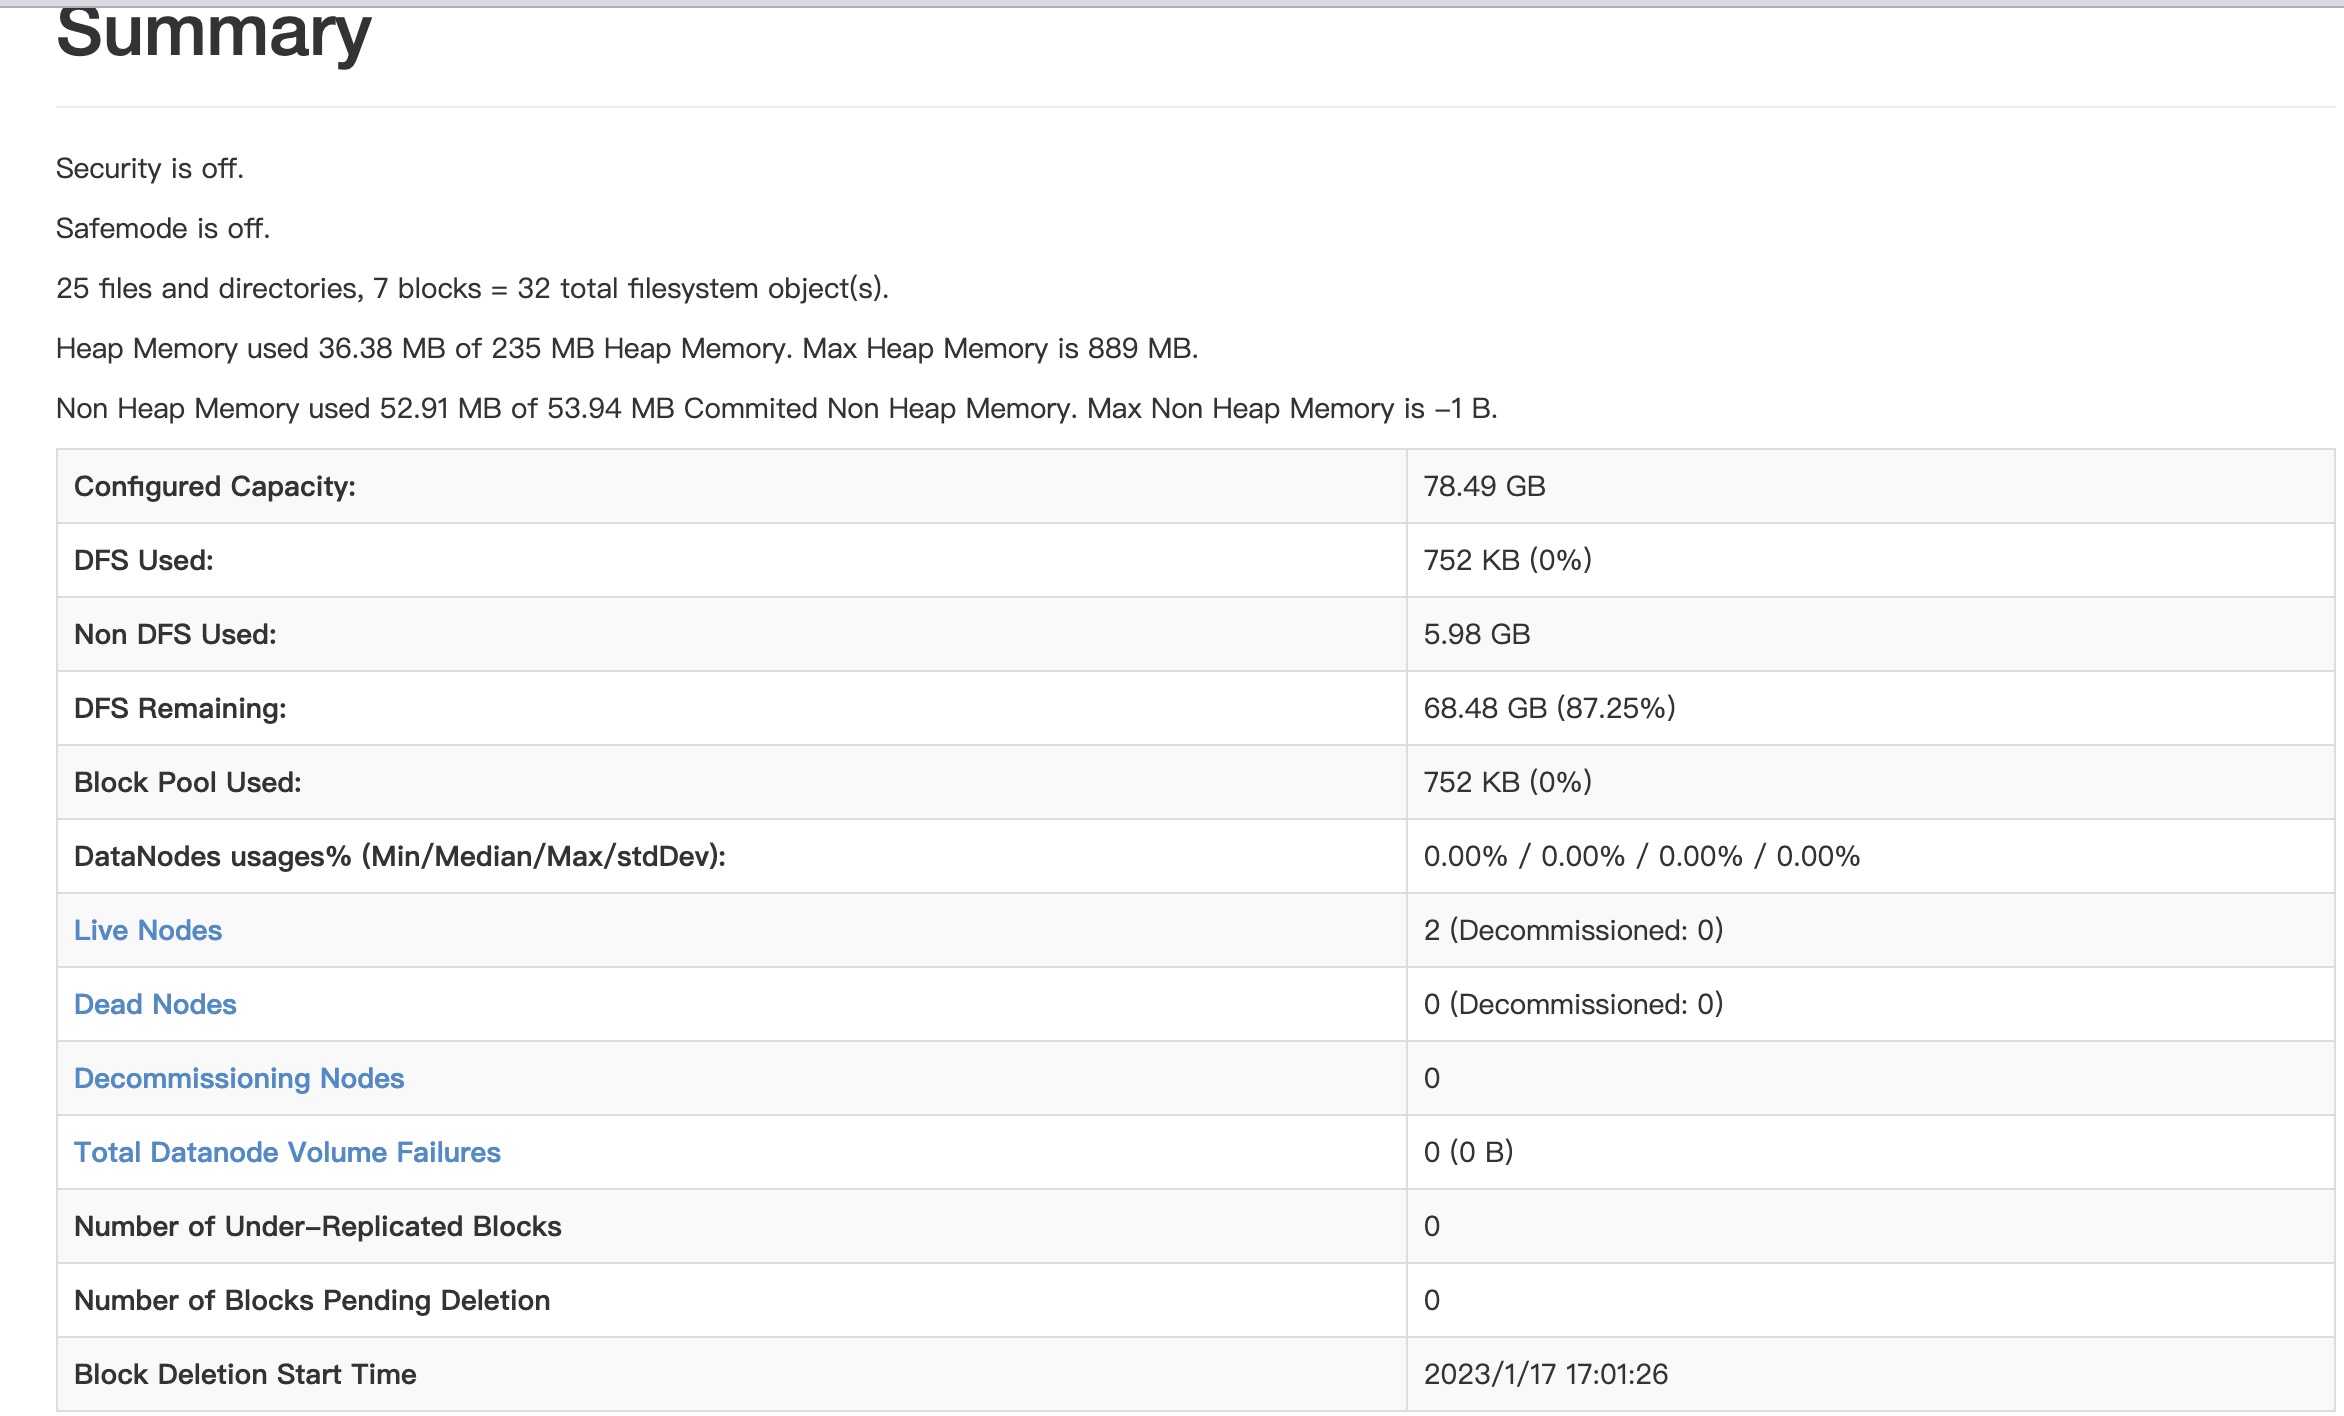2344x1416 pixels.
Task: Click Number of Under-Replicated Blocks label
Action: pos(318,1226)
